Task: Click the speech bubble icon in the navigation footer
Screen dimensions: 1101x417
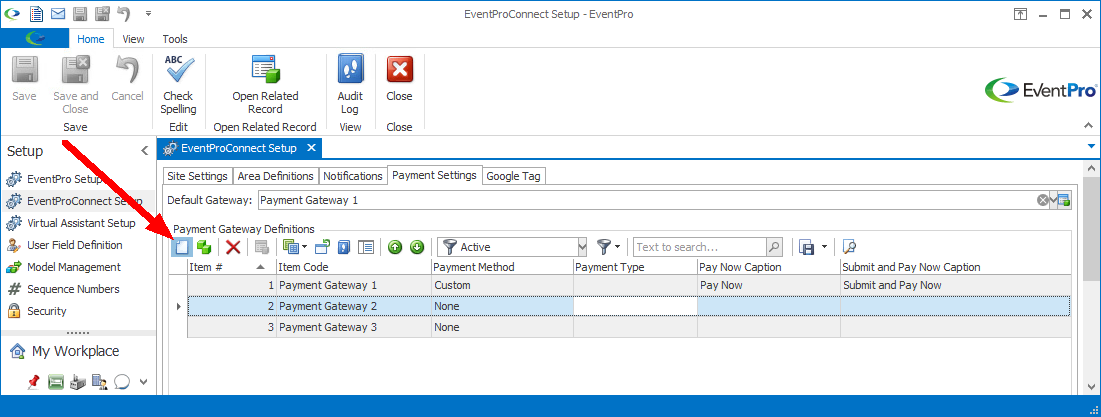Action: coord(122,381)
